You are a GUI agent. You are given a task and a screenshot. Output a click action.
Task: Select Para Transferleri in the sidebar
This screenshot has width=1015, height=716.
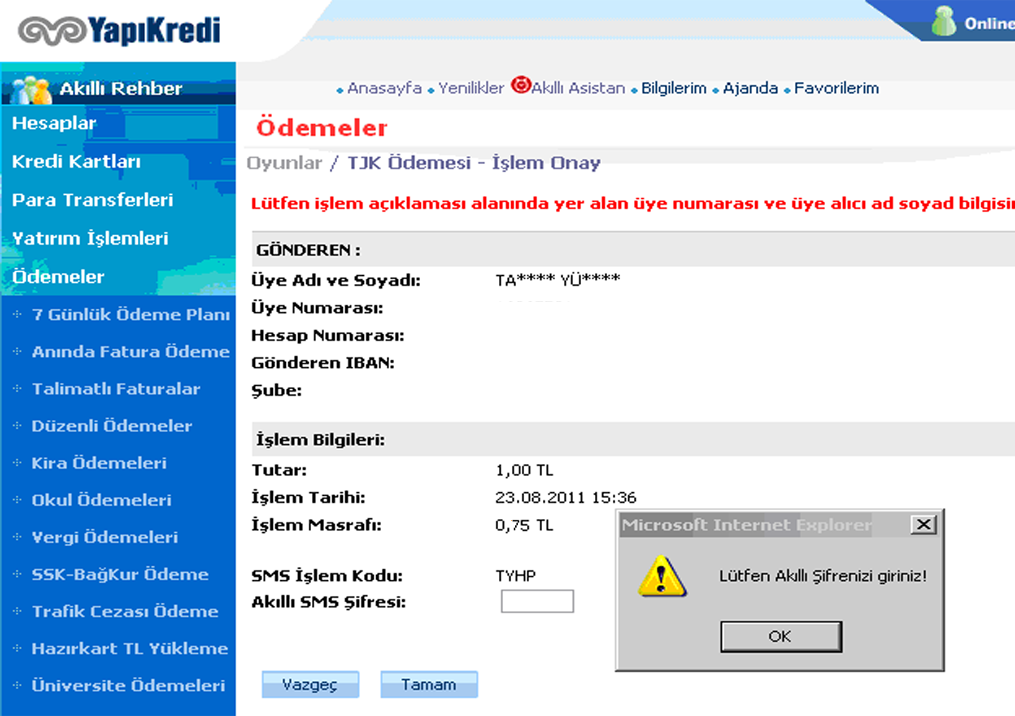tap(93, 199)
